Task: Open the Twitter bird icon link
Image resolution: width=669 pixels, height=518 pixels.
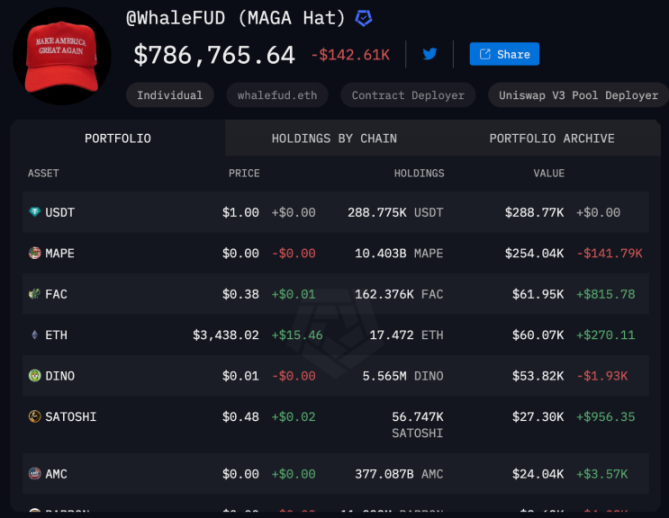Action: pos(430,54)
